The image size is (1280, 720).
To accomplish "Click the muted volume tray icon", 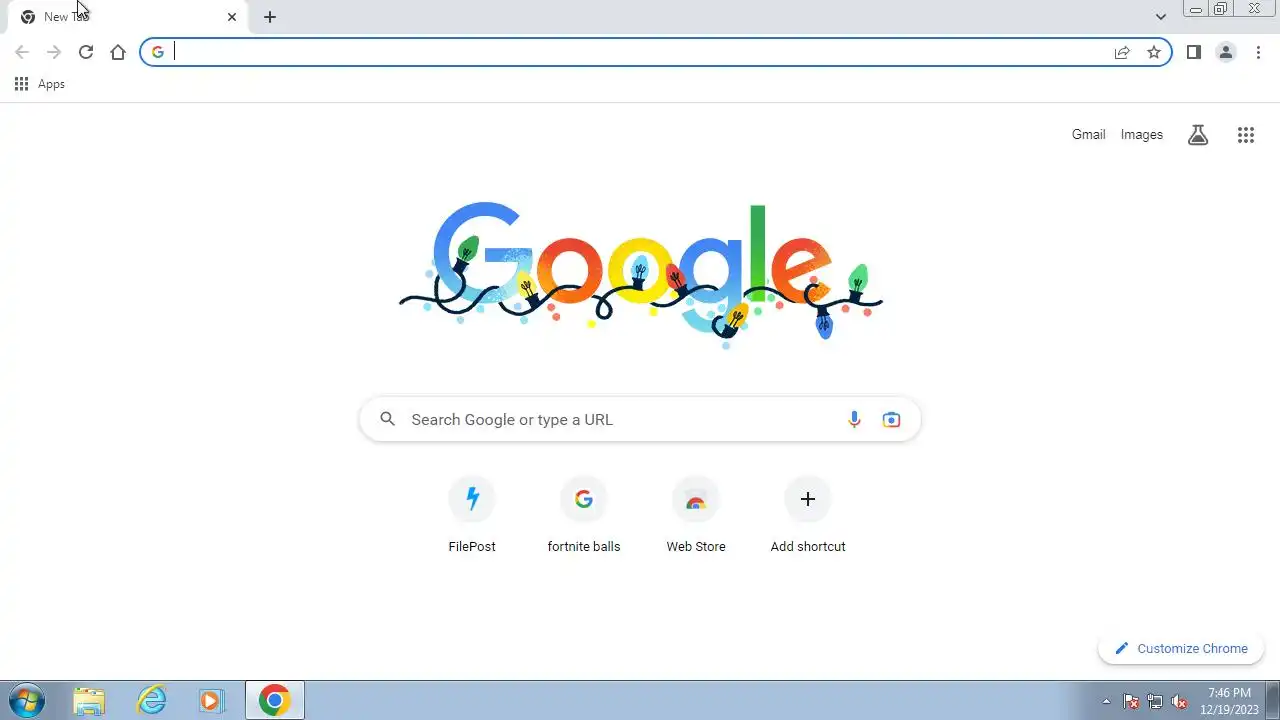I will 1179,701.
